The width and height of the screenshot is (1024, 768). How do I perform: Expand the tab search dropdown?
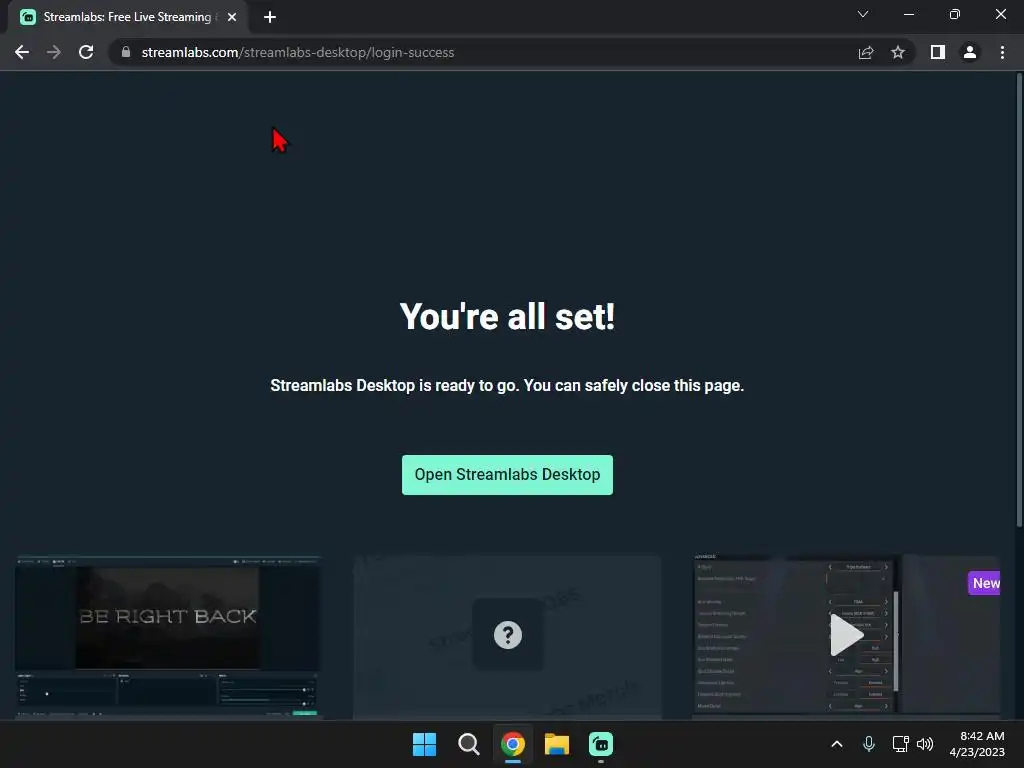click(863, 14)
